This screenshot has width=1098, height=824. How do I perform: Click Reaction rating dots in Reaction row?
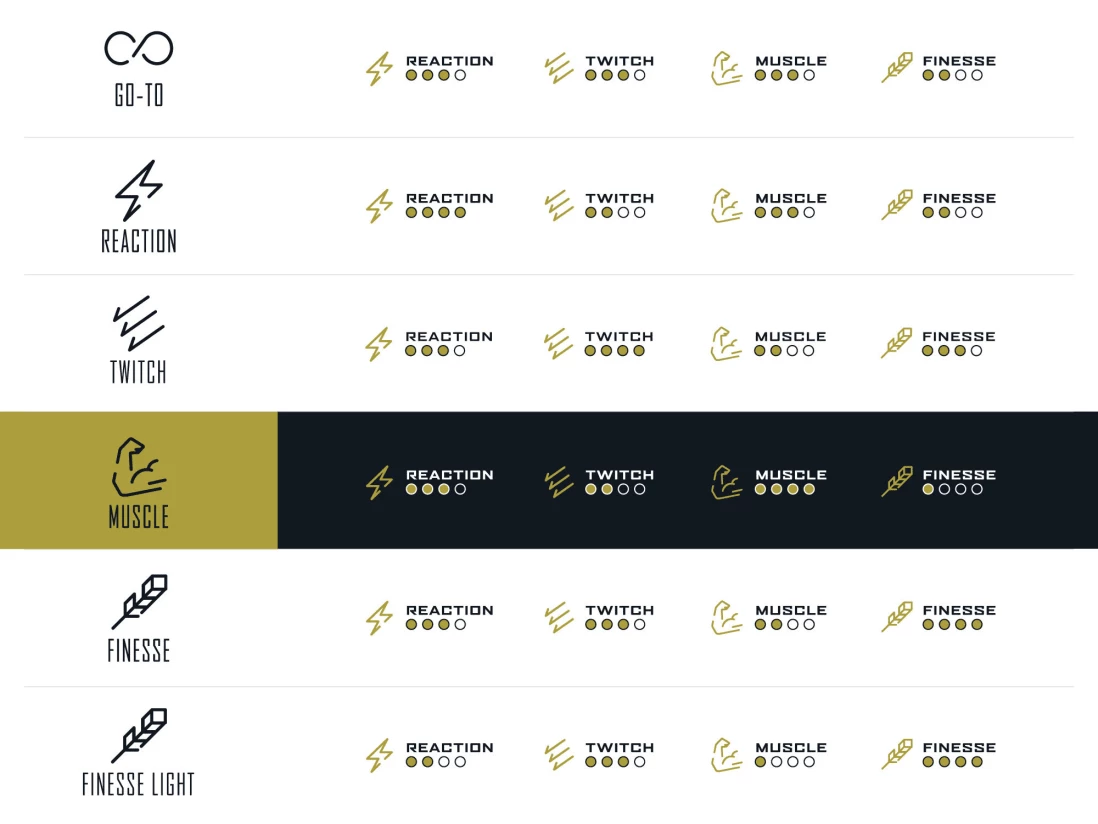pos(436,213)
